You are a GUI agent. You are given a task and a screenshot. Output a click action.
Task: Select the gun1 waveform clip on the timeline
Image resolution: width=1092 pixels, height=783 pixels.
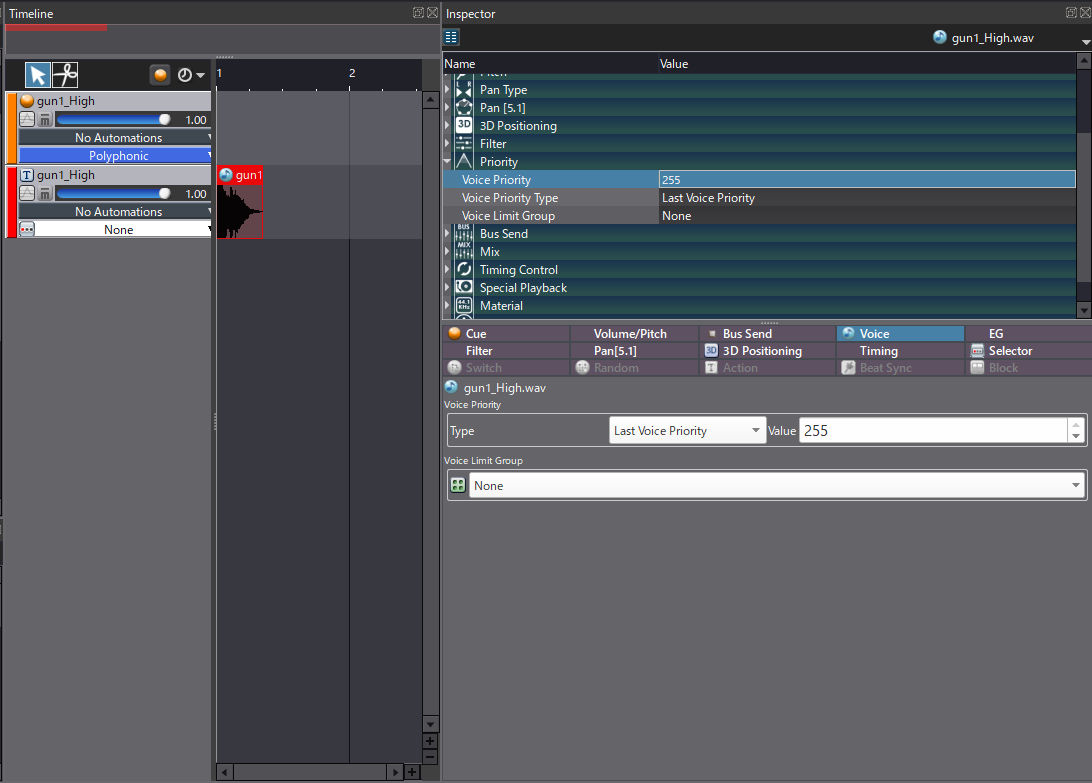click(x=240, y=203)
